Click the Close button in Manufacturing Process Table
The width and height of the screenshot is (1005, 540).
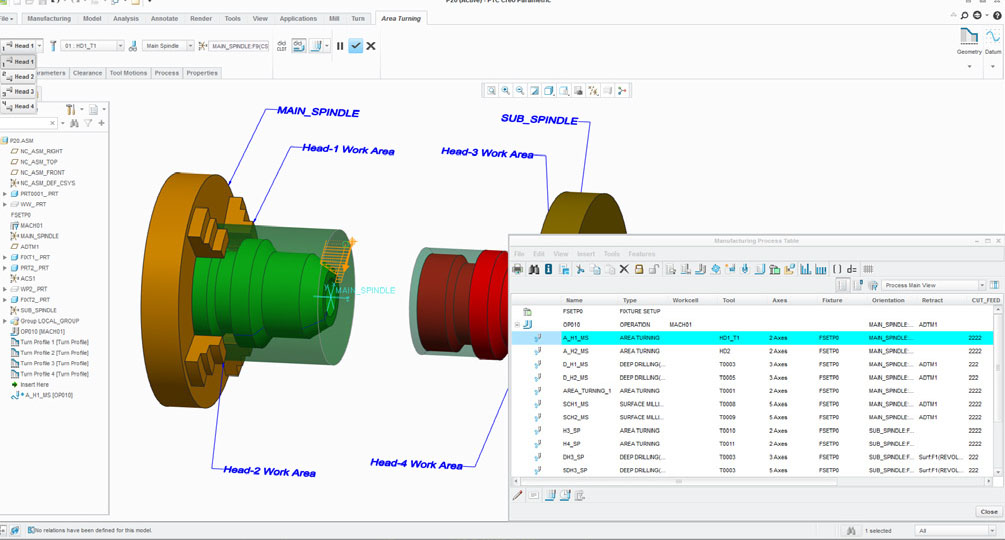coord(989,511)
